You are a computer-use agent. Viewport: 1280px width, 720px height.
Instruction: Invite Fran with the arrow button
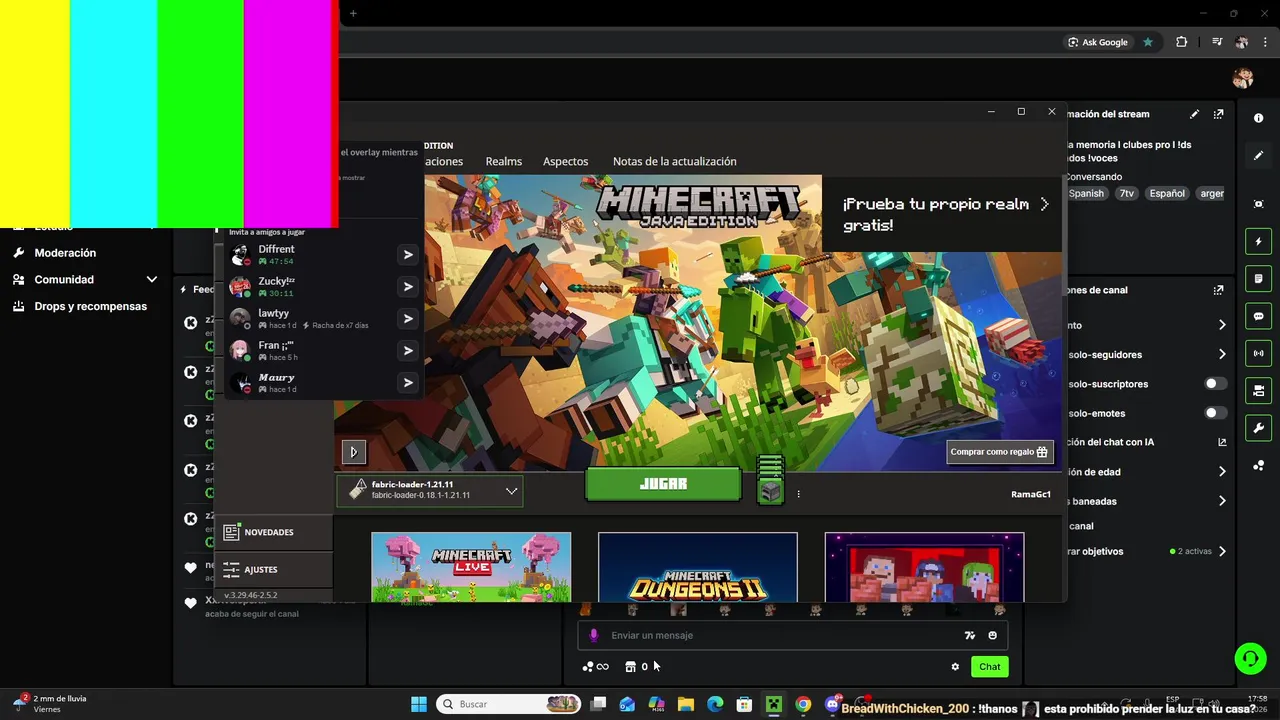[x=408, y=351]
